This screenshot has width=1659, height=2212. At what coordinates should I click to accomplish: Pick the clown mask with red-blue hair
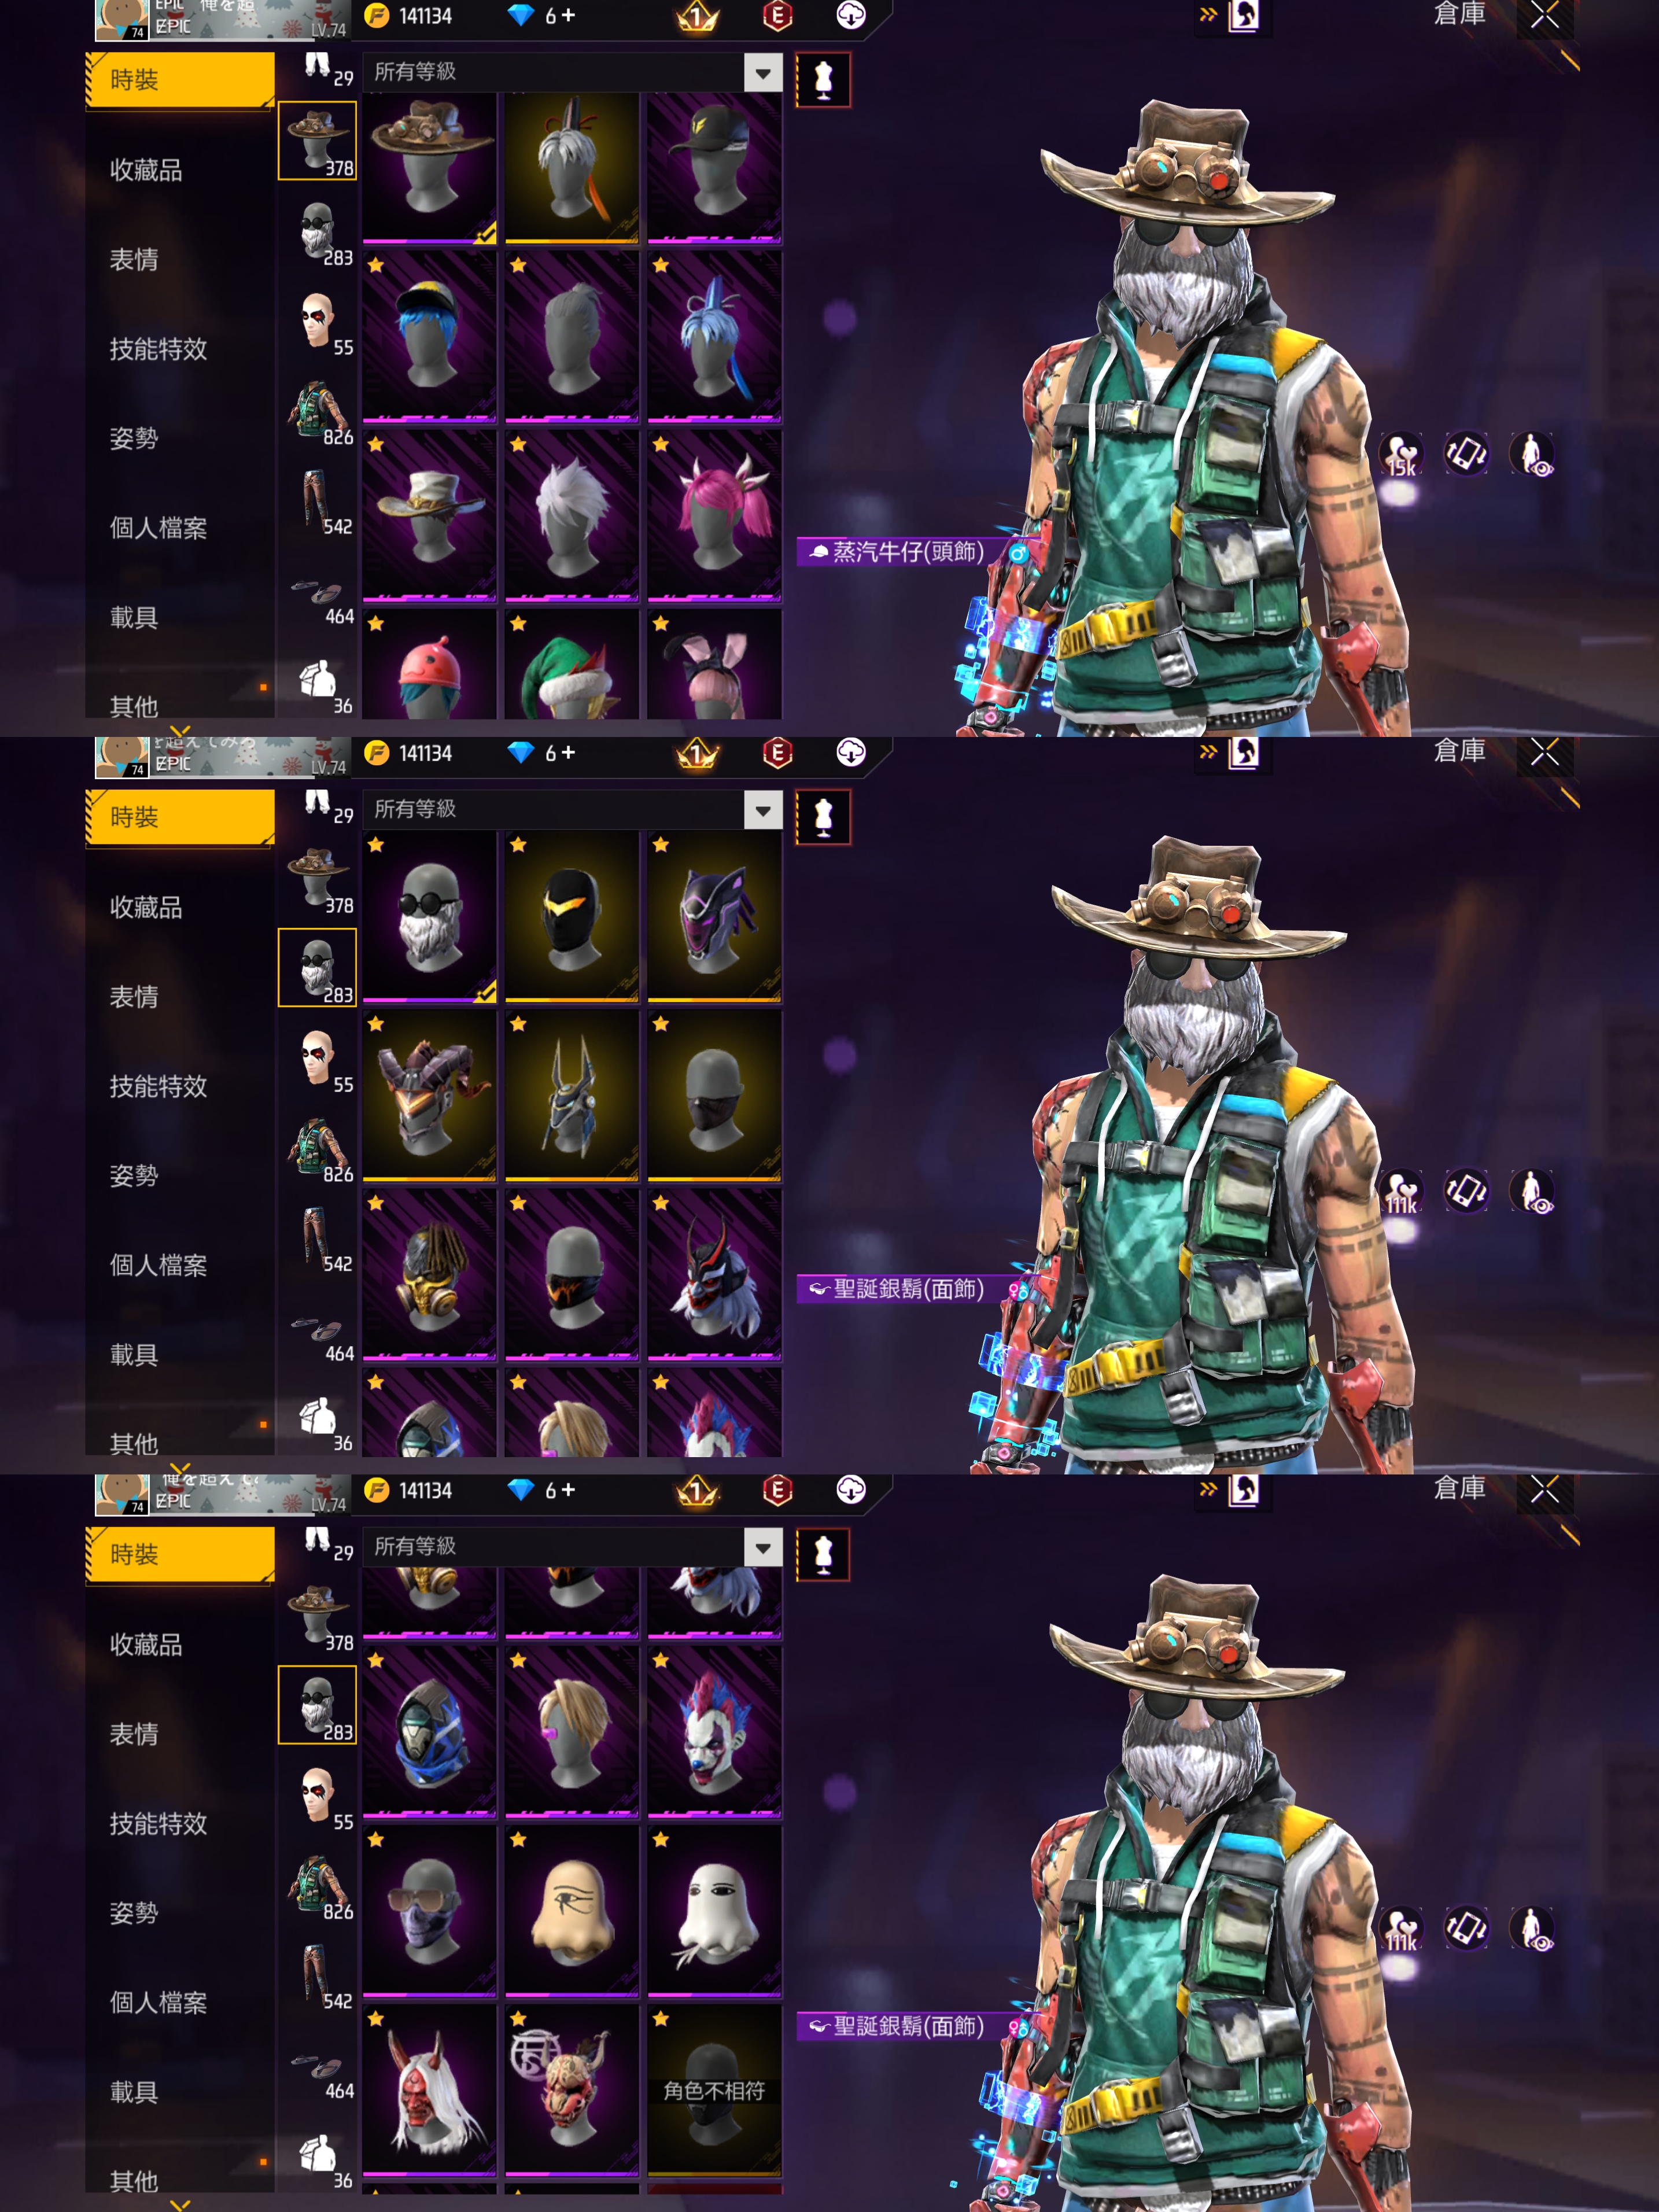point(714,1732)
